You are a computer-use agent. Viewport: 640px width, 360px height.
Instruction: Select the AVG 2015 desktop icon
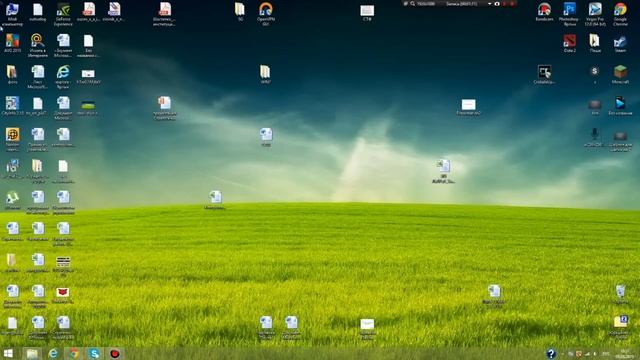click(12, 43)
